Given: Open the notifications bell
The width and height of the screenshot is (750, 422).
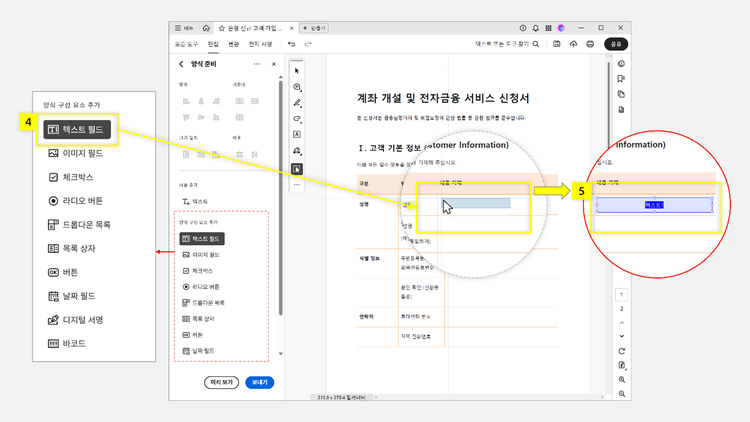Looking at the screenshot, I should click(536, 28).
